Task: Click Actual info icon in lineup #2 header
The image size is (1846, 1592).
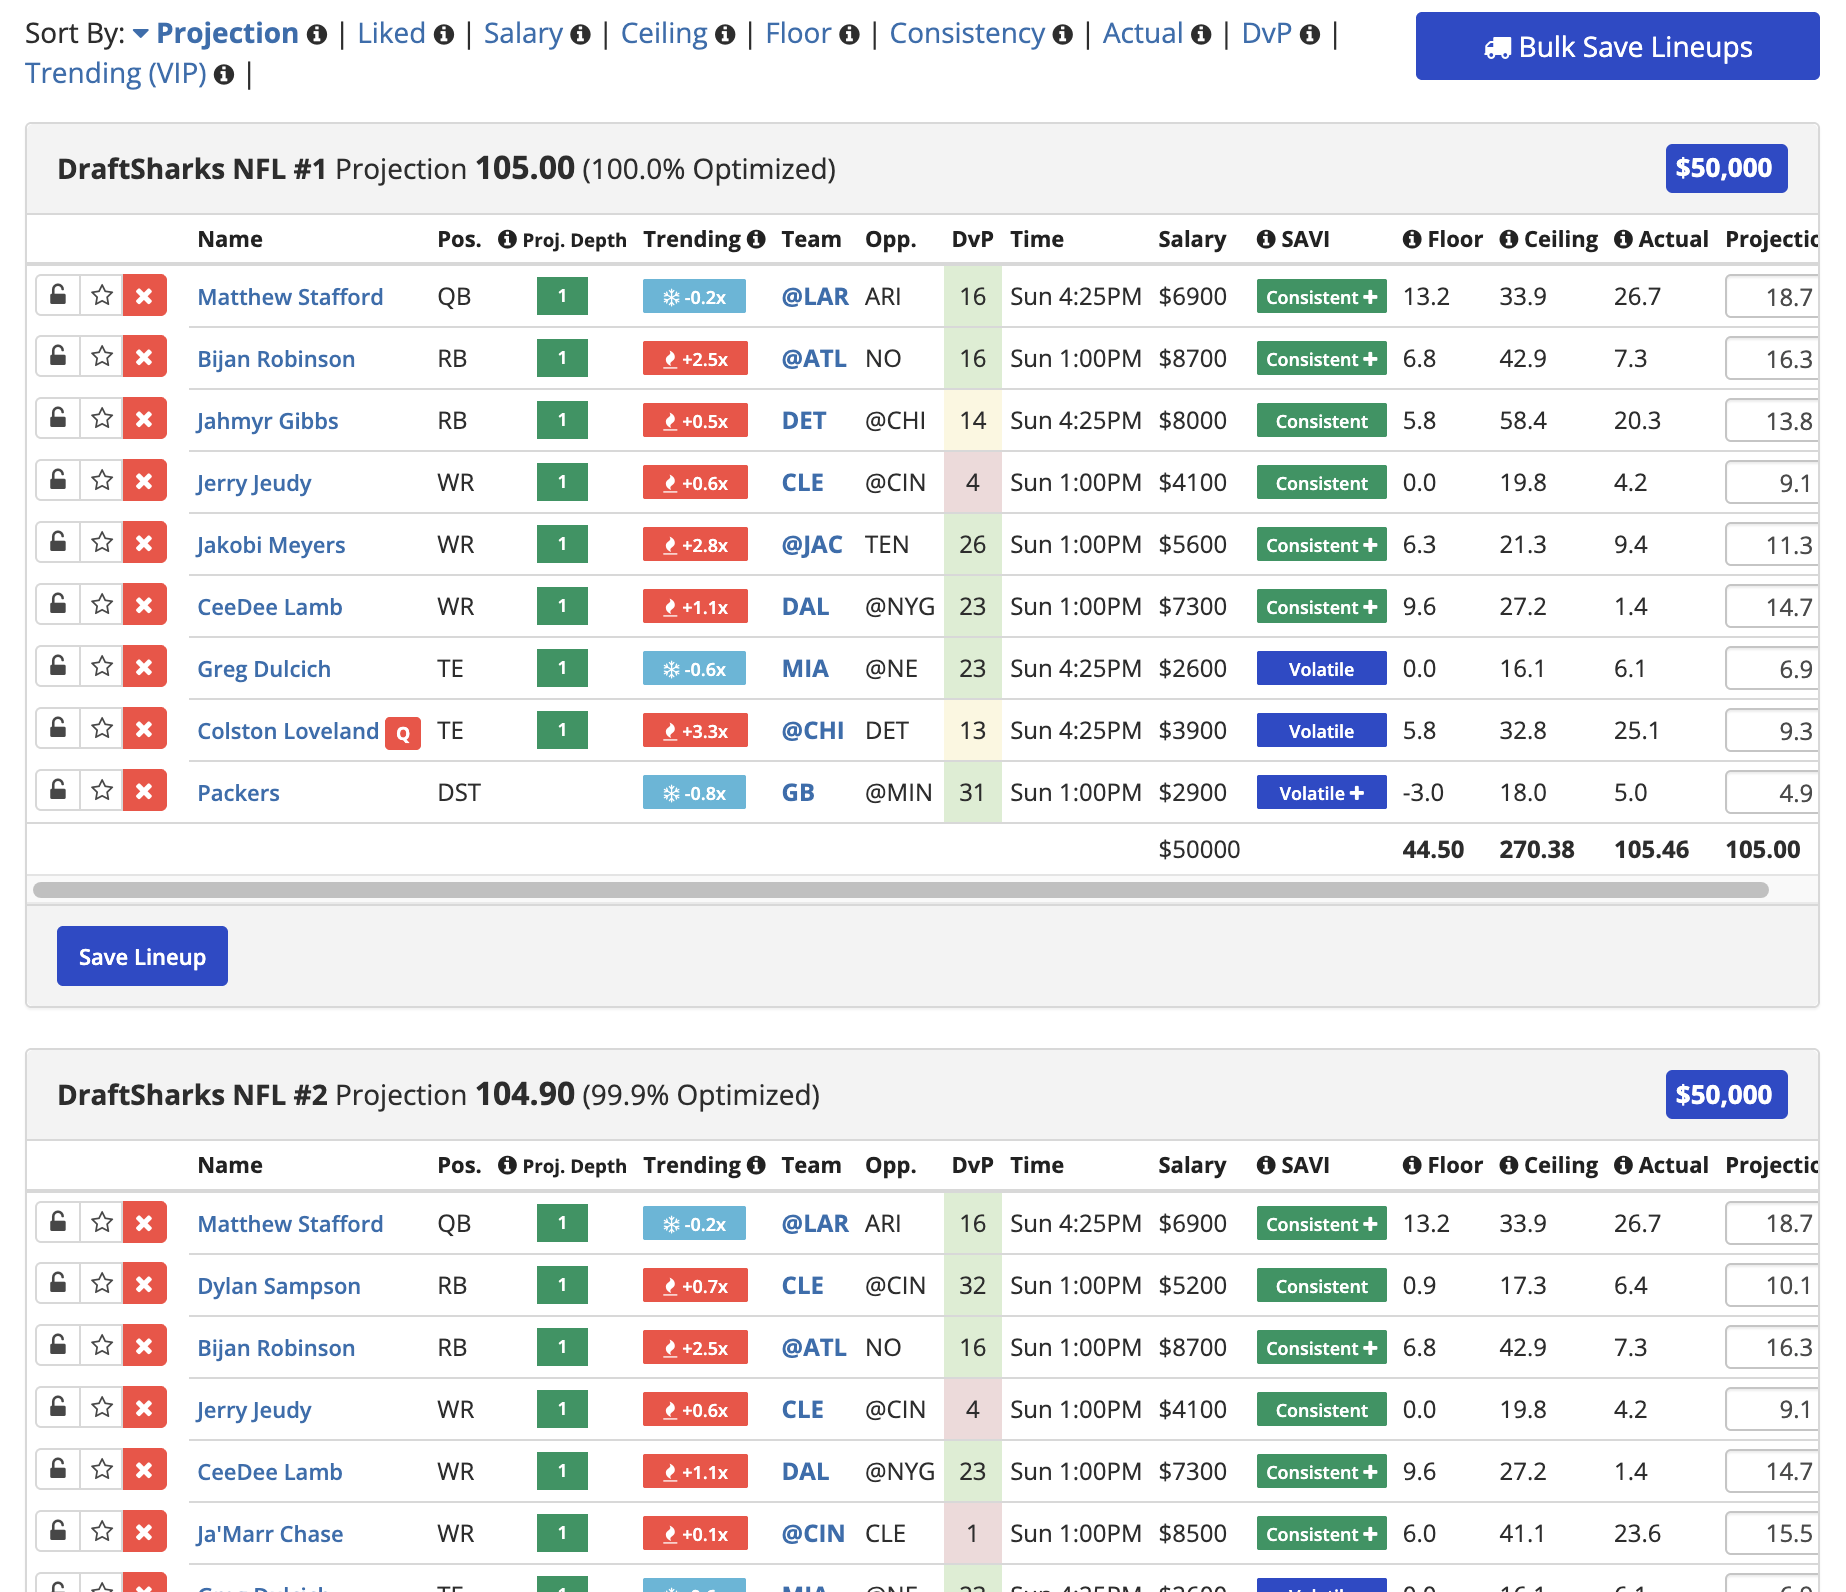Action: [1624, 1165]
